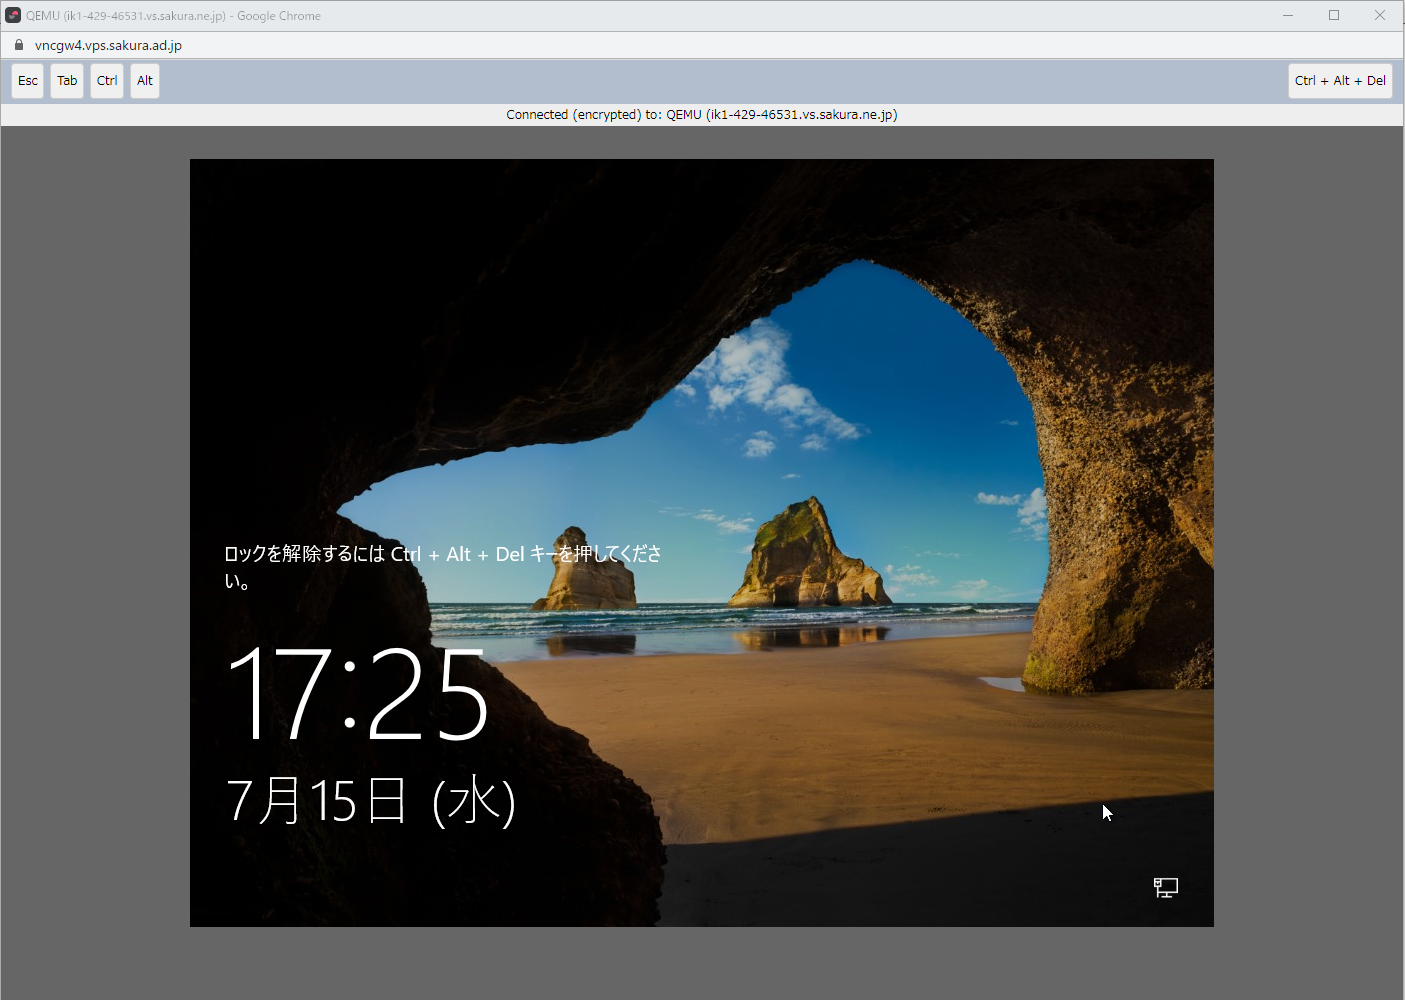This screenshot has height=1000, width=1405.
Task: Click the network icon on lock screen
Action: 1165,887
